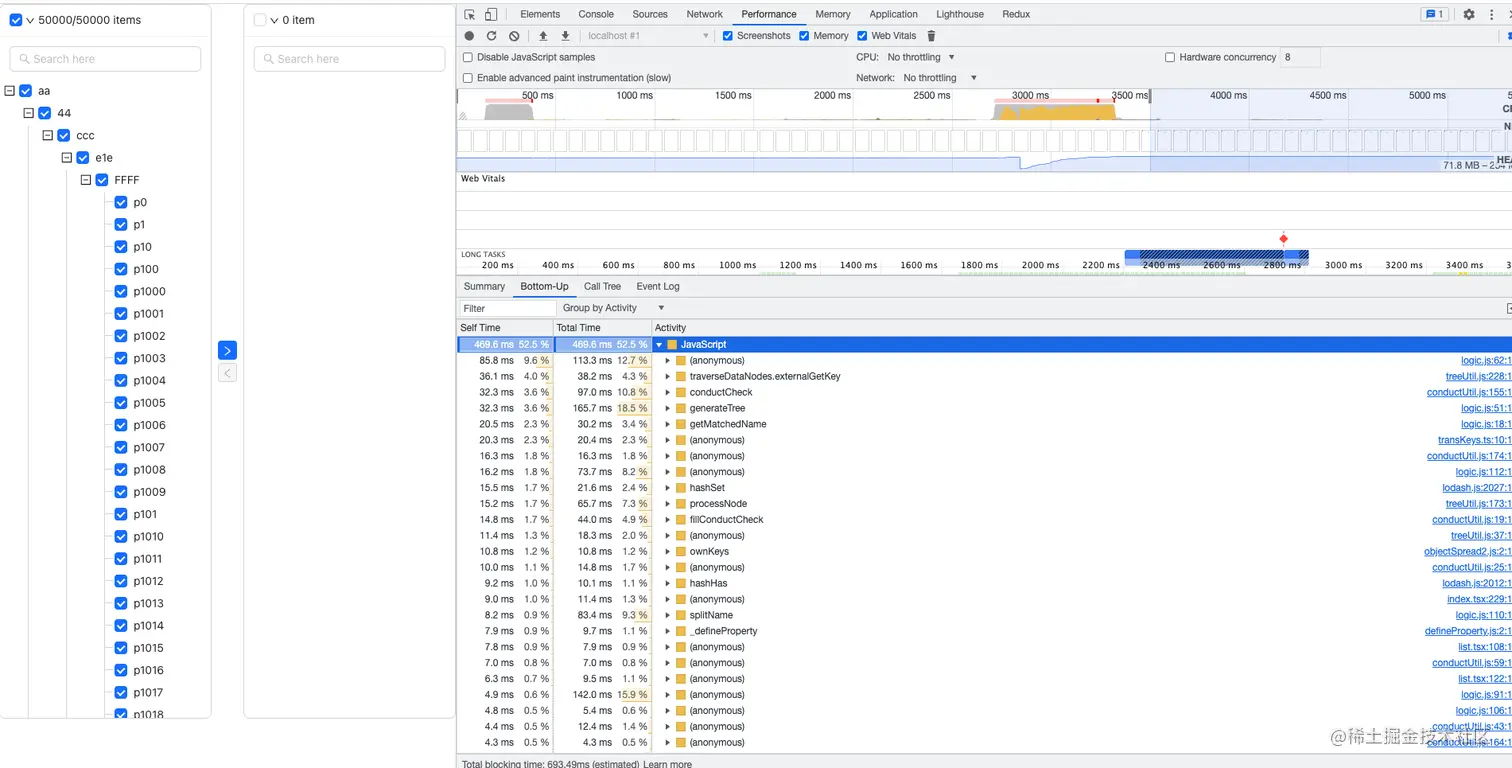Click the folder icon beside ownKeys
Screen dimensions: 1512x768
click(x=680, y=551)
